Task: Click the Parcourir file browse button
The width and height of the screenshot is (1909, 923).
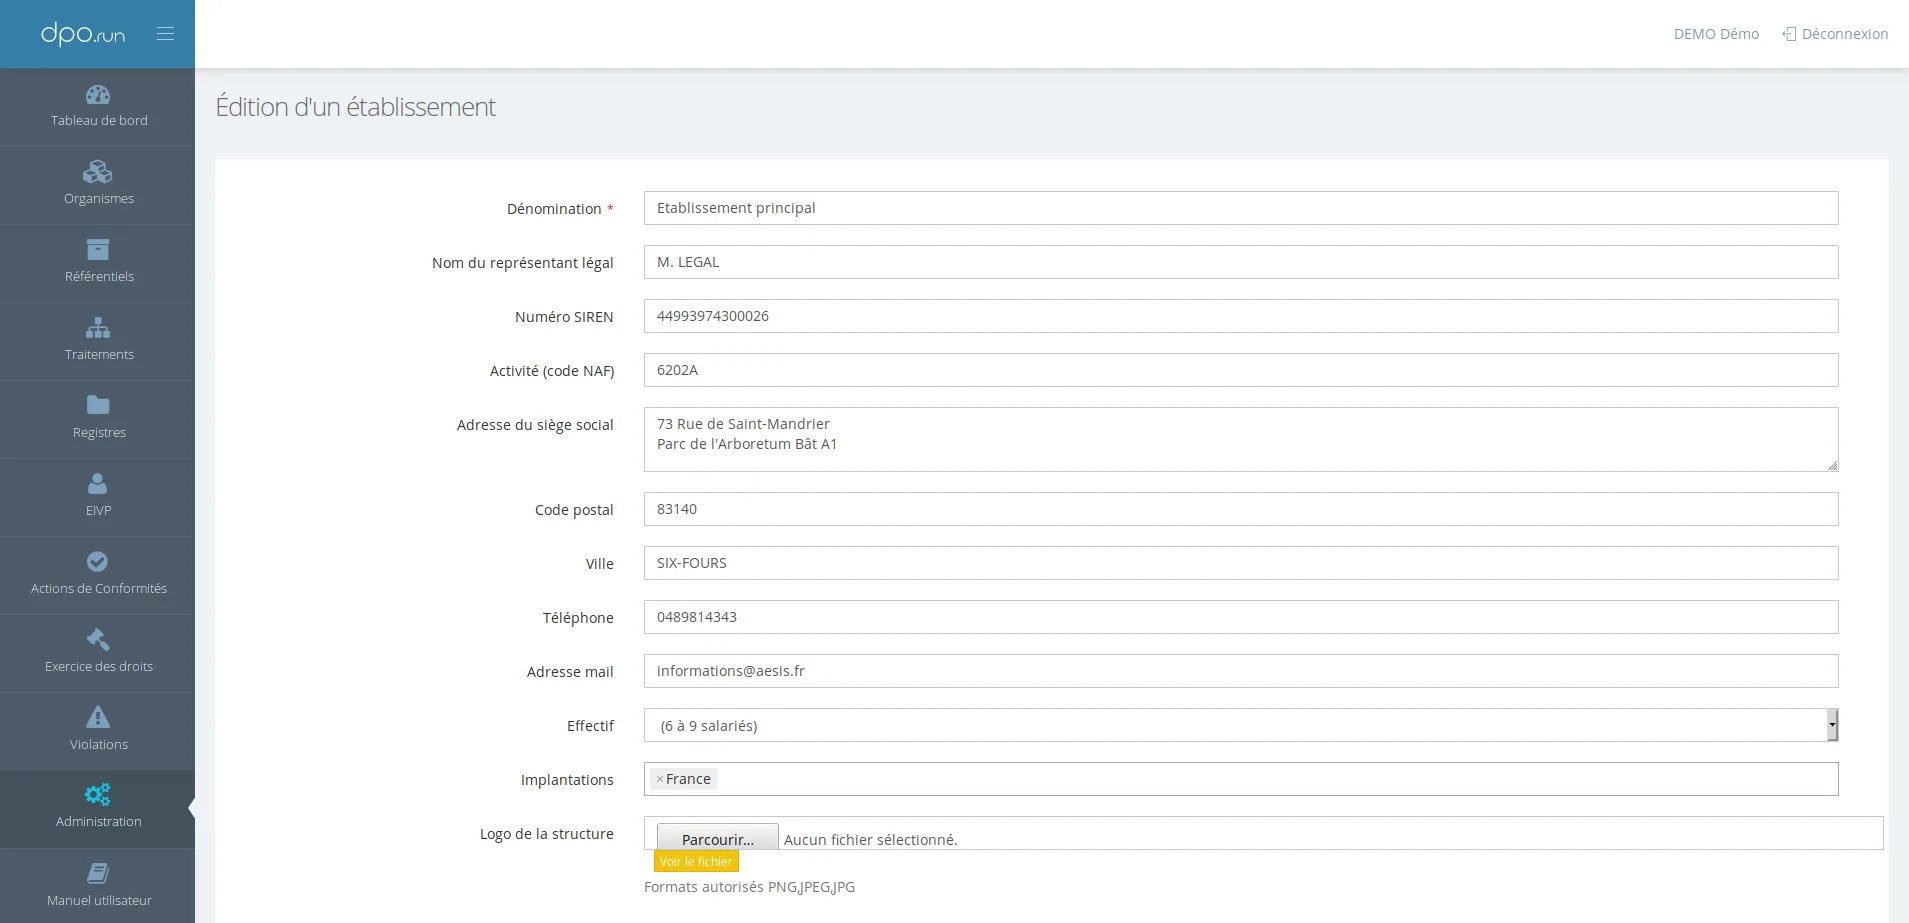Action: point(717,838)
